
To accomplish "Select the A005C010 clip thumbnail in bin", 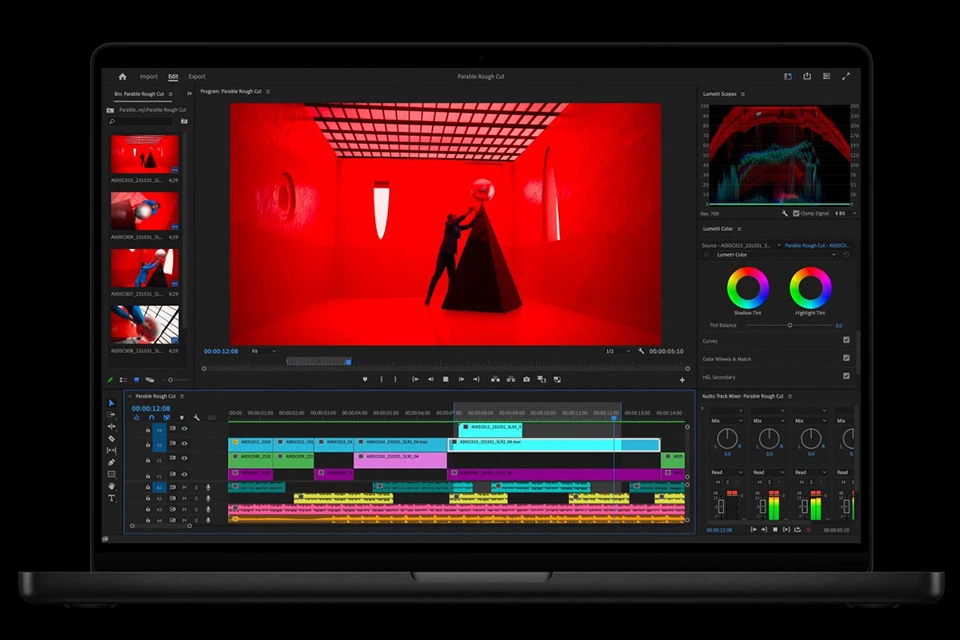I will tap(144, 155).
